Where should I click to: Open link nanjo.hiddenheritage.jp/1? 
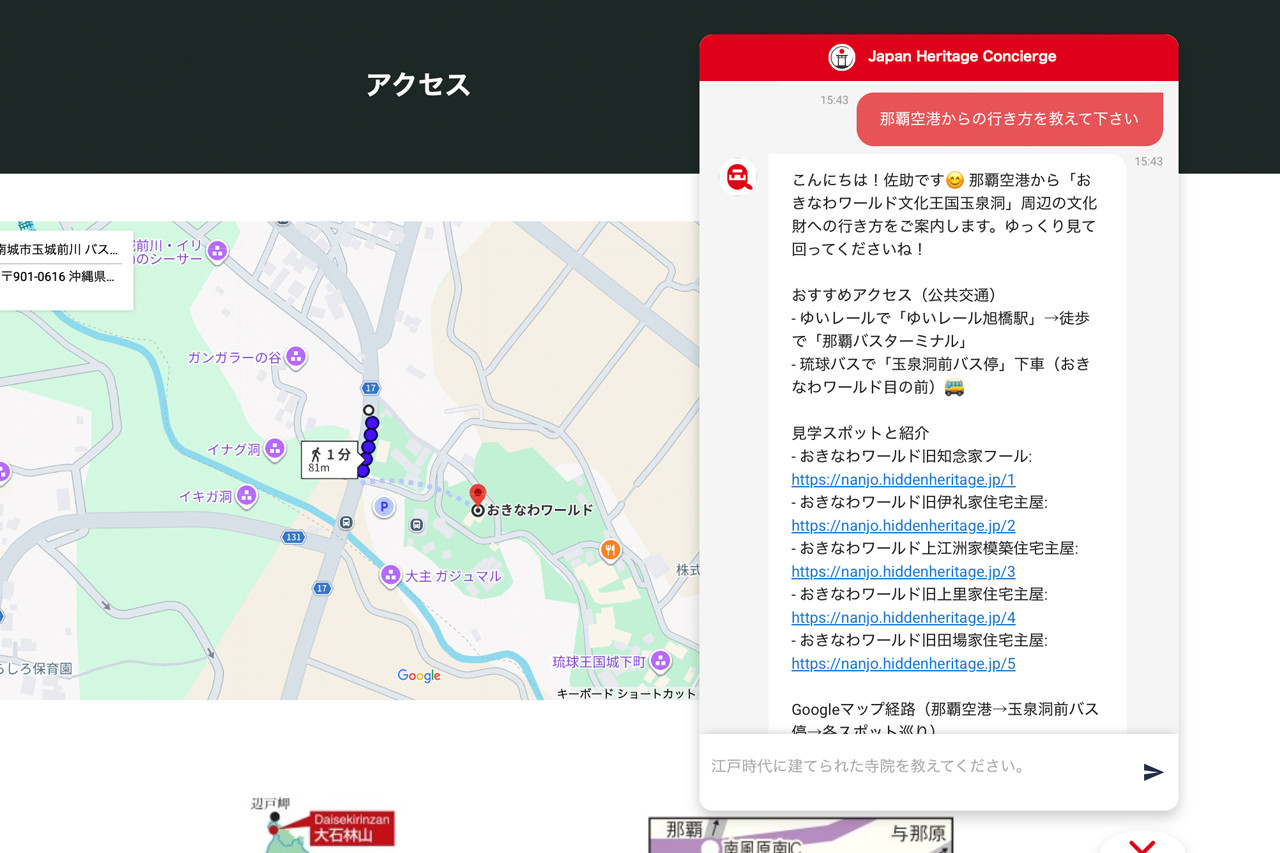click(903, 480)
